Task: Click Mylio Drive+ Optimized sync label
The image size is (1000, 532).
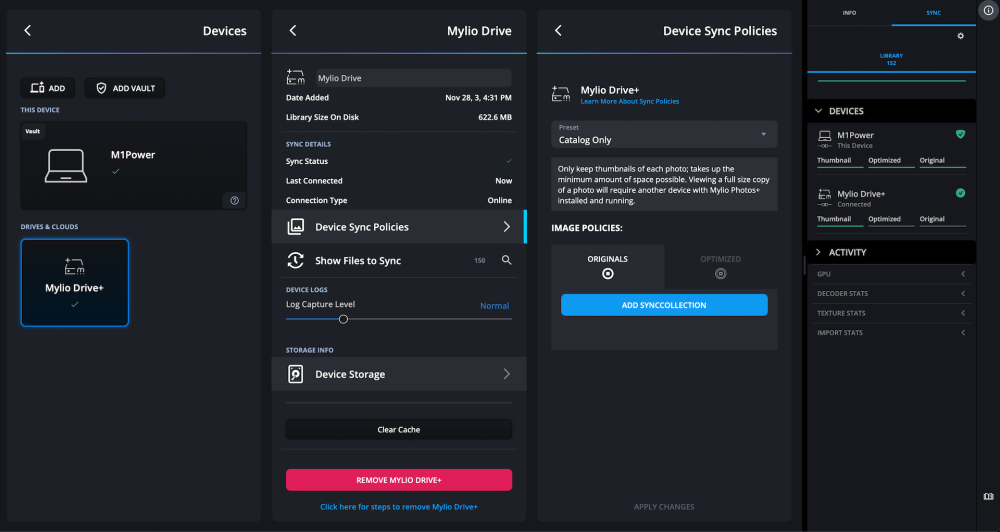Action: click(885, 219)
